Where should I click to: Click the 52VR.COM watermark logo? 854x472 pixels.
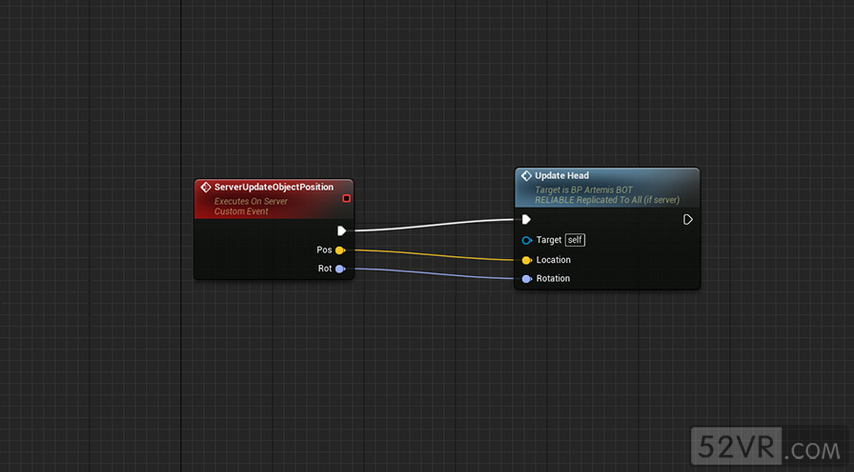click(769, 446)
